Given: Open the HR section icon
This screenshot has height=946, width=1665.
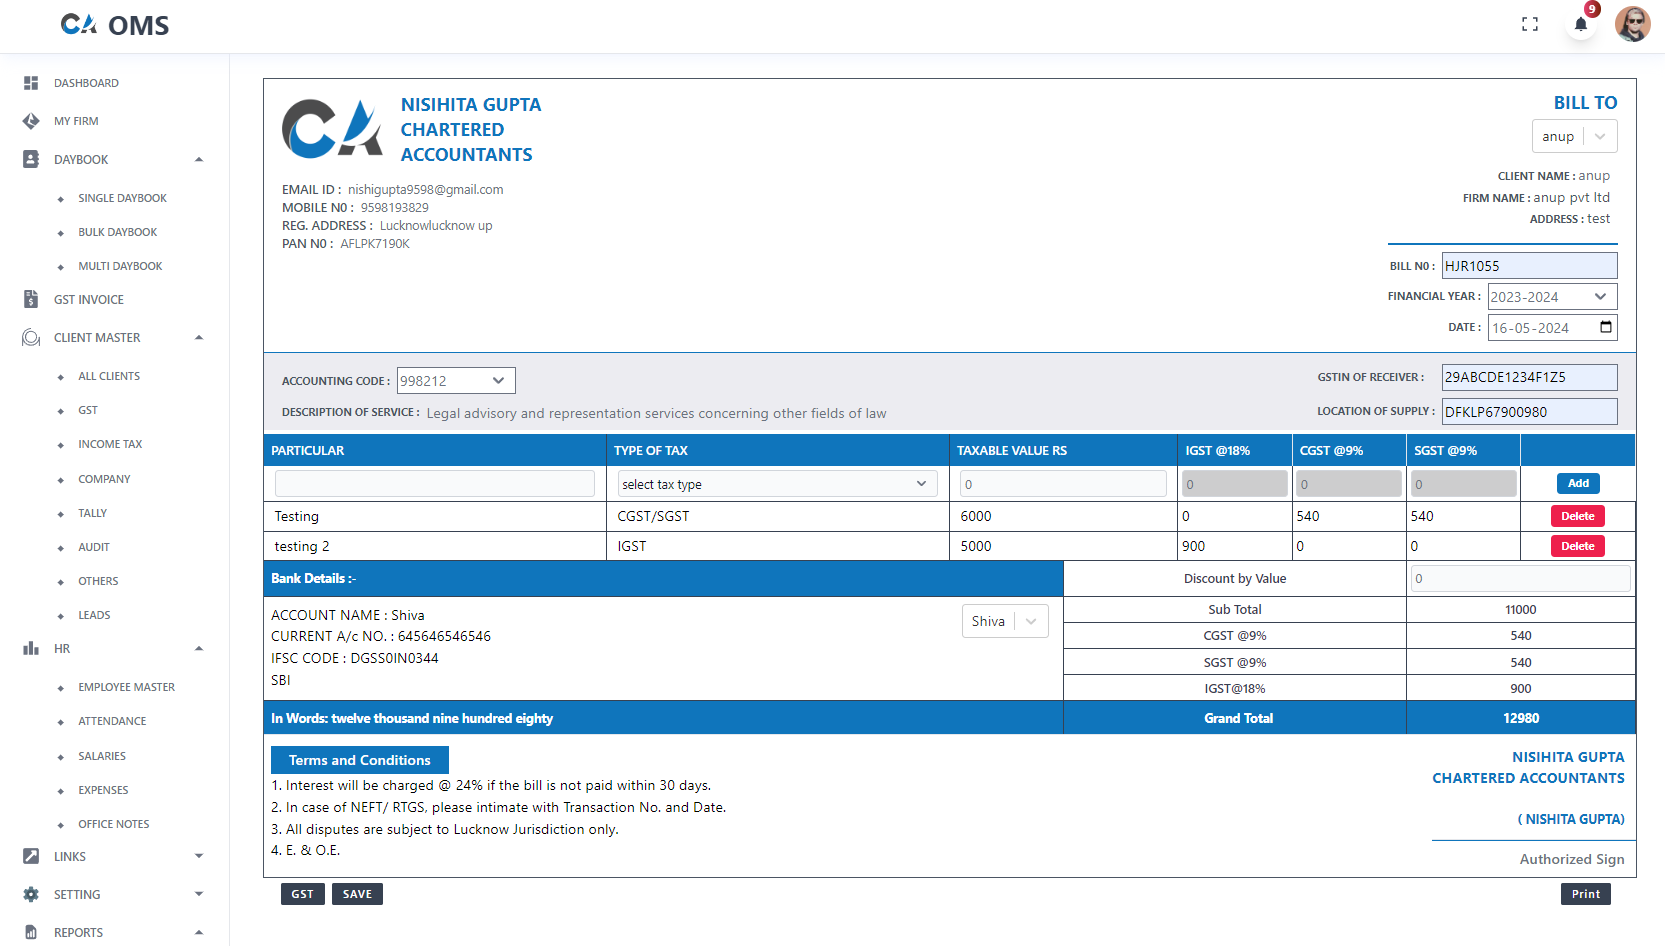Looking at the screenshot, I should click(30, 648).
